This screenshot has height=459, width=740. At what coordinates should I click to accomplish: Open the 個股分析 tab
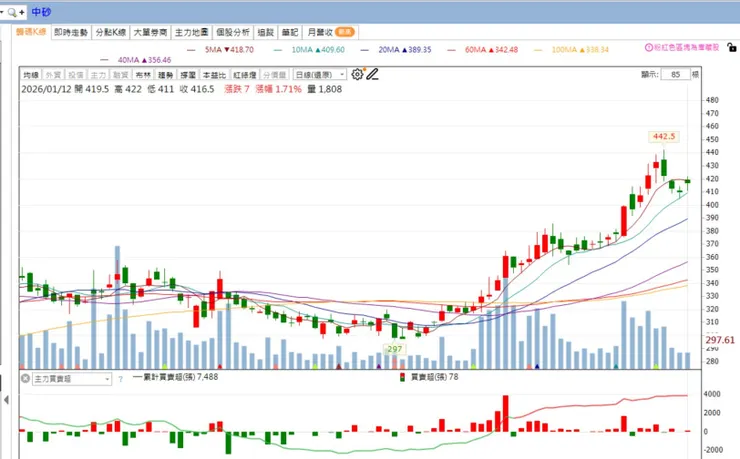[x=233, y=32]
